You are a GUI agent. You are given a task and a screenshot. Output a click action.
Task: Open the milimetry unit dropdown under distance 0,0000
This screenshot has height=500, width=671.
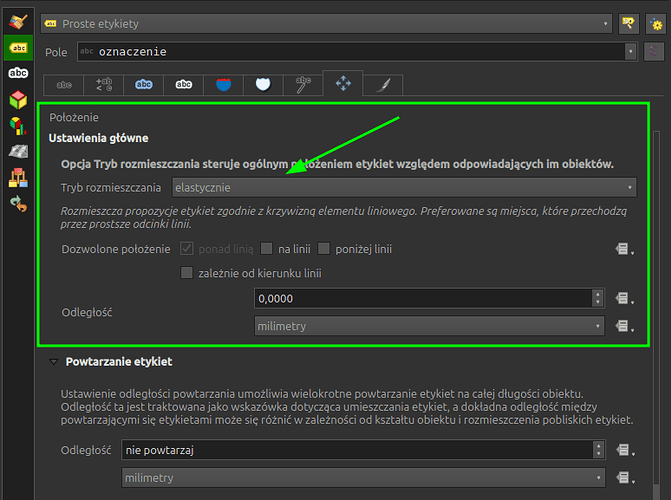(x=429, y=326)
